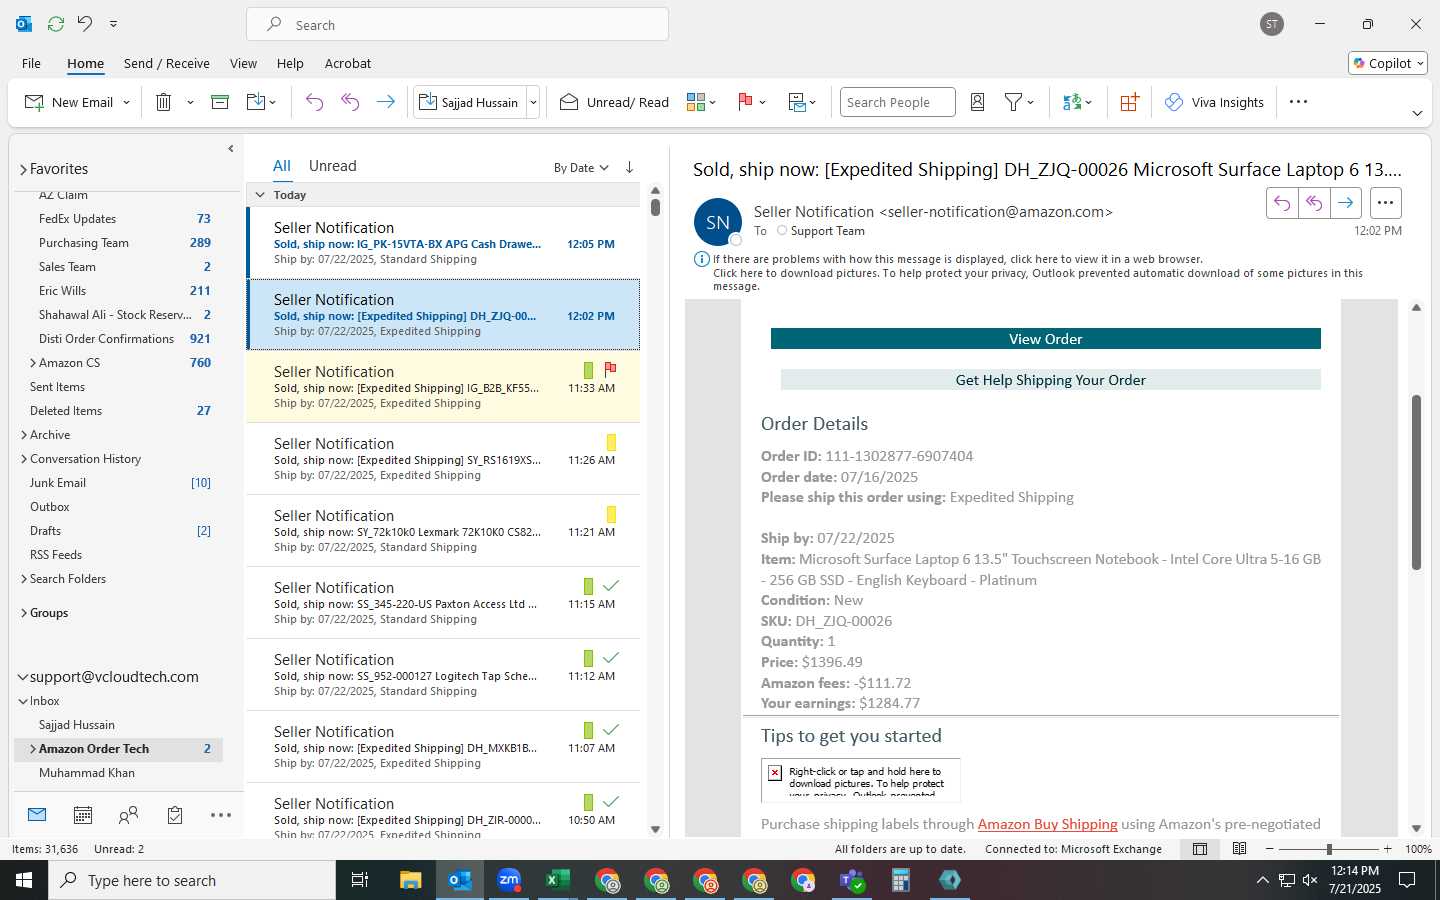Open the View tab

tap(243, 63)
